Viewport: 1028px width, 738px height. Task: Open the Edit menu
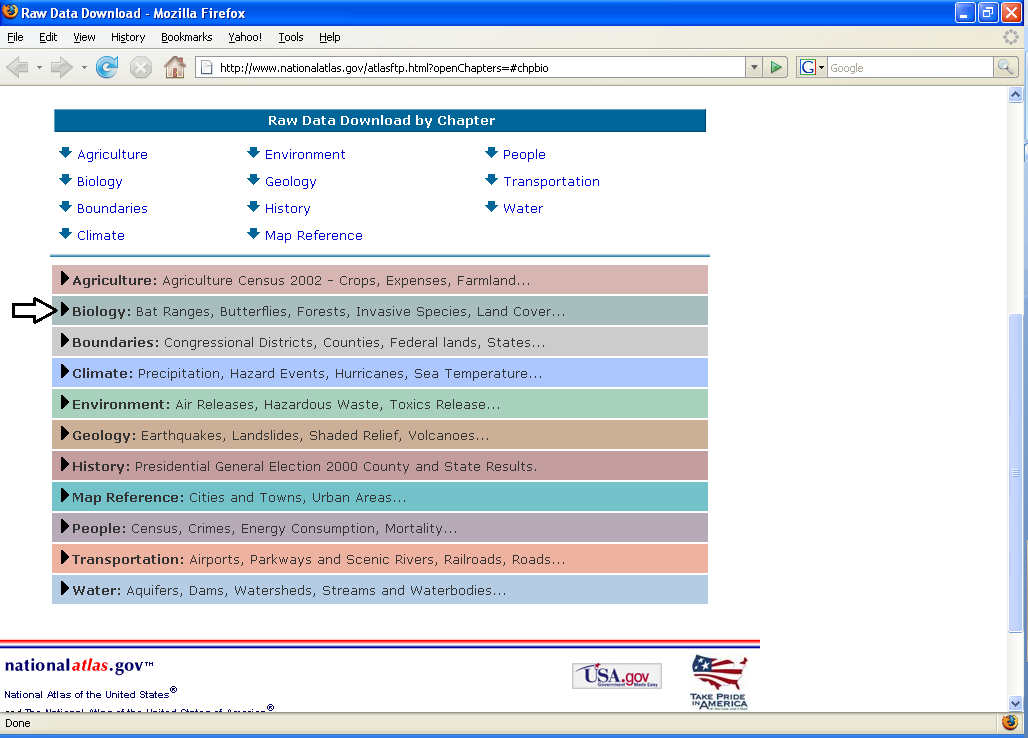tap(48, 37)
